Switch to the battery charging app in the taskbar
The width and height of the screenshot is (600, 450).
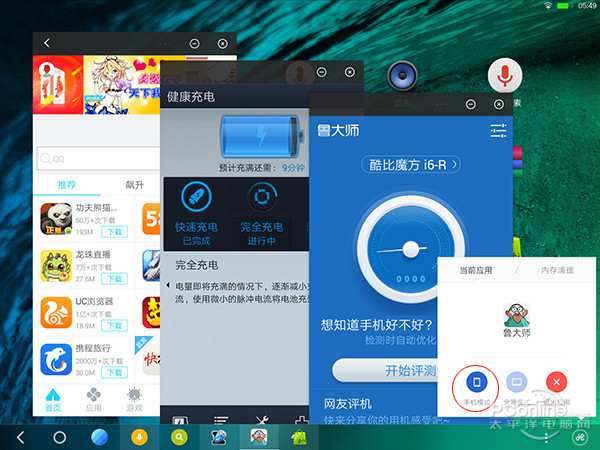219,437
